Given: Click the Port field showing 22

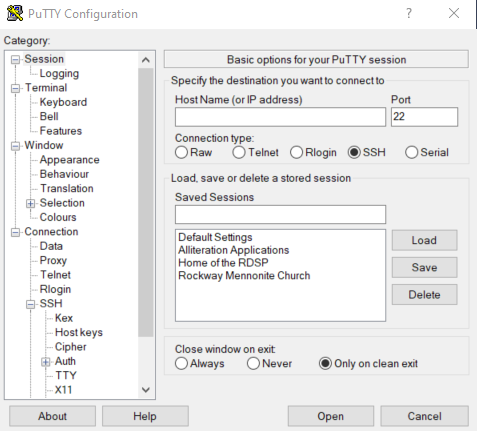Looking at the screenshot, I should click(x=424, y=117).
